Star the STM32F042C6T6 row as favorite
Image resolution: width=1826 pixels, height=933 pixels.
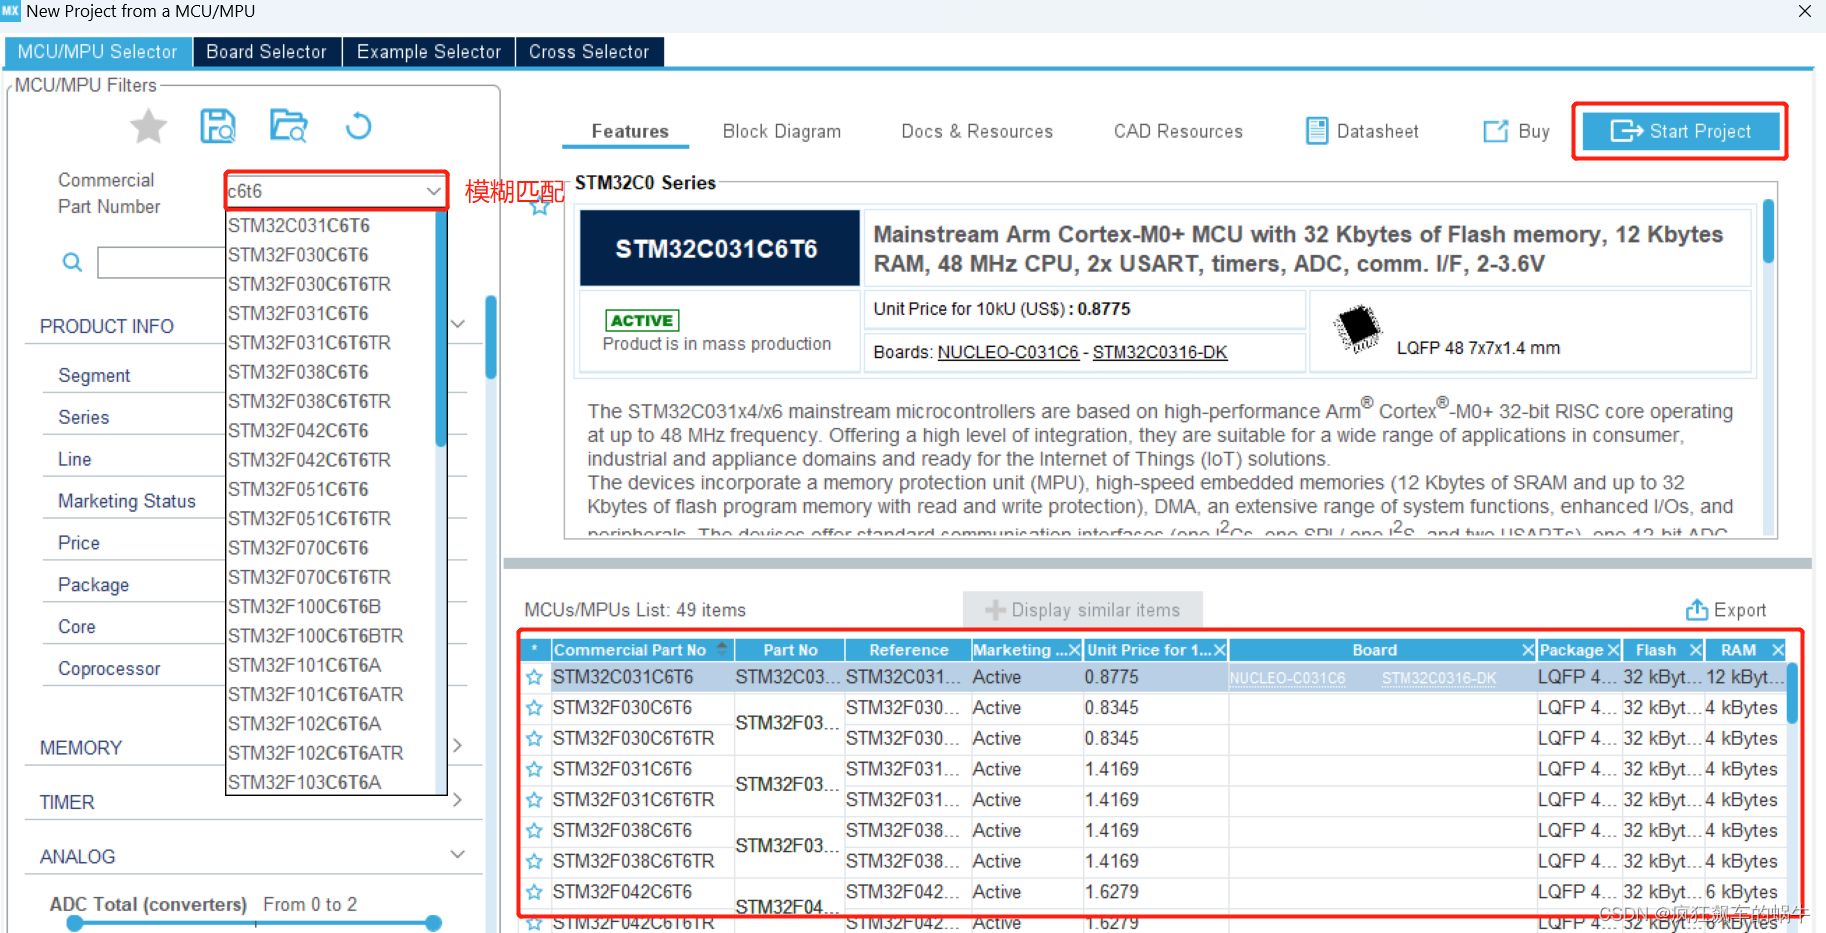click(x=534, y=892)
